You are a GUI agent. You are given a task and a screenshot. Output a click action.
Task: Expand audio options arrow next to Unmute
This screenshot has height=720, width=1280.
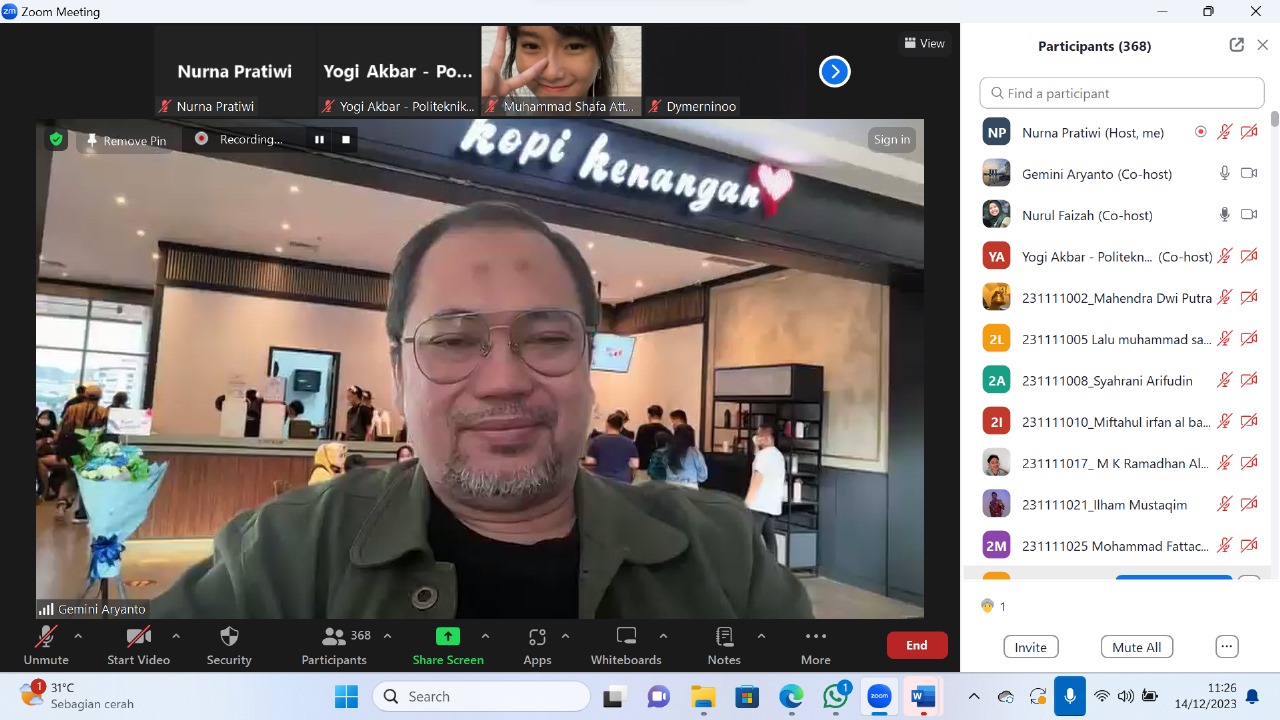[x=78, y=636]
